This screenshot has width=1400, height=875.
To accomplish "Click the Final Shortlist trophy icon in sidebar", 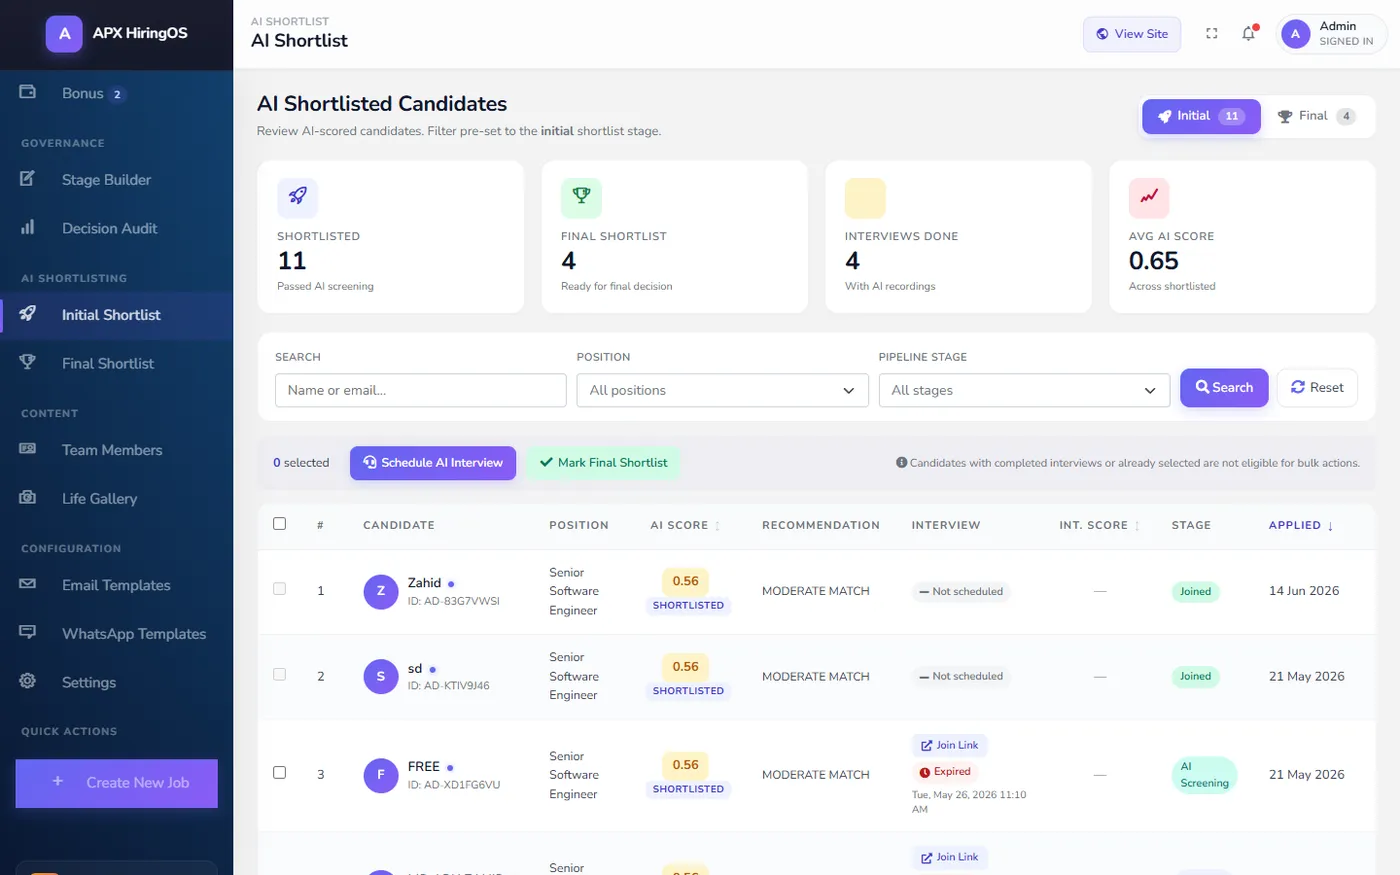I will 28,362.
